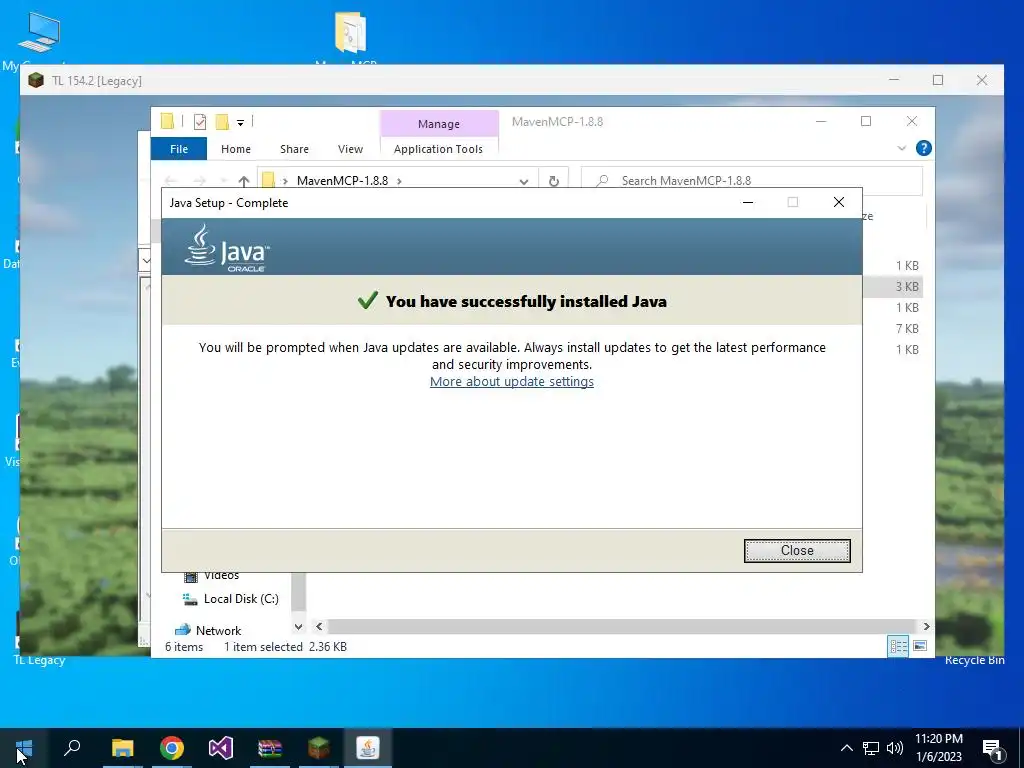Viewport: 1024px width, 768px height.
Task: Click the TL Legacy block icon in title bar
Action: click(x=36, y=80)
